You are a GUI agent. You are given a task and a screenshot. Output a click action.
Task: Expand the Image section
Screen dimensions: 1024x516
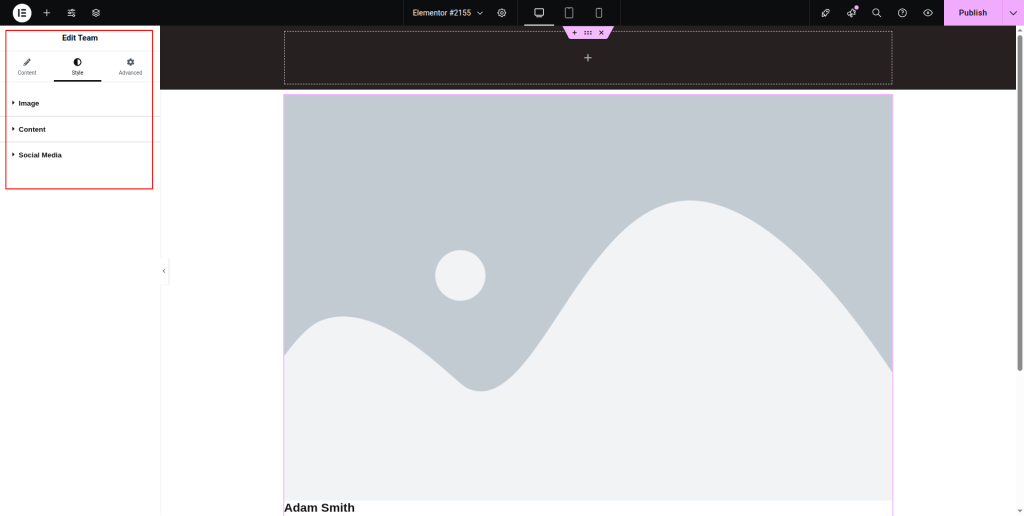[x=80, y=103]
